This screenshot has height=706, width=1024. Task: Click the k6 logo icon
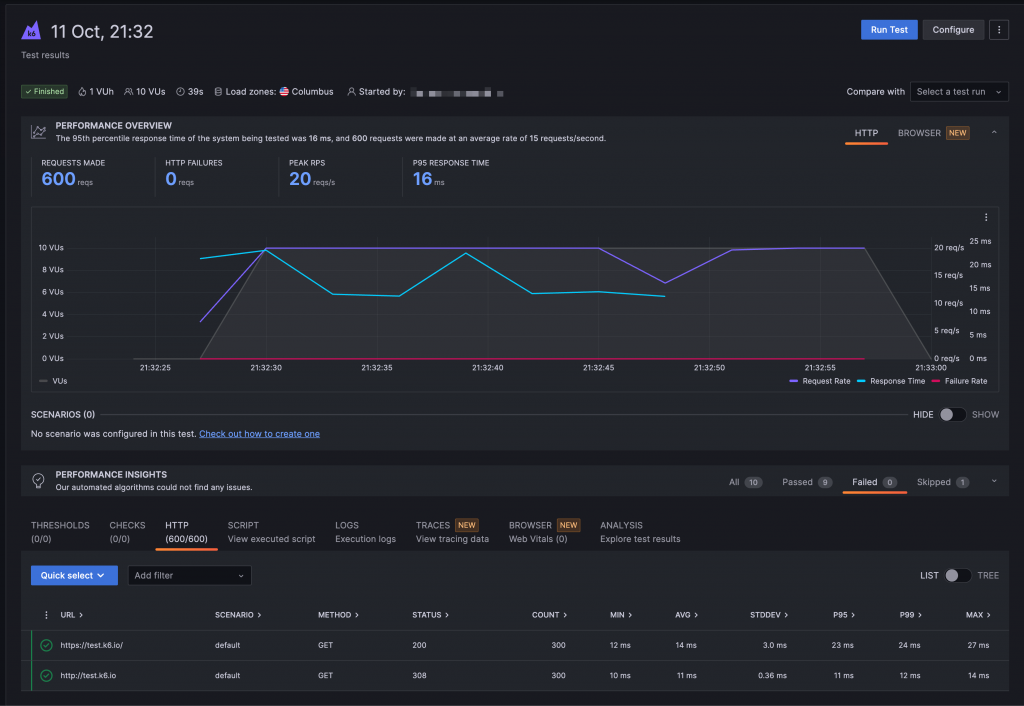[x=32, y=31]
